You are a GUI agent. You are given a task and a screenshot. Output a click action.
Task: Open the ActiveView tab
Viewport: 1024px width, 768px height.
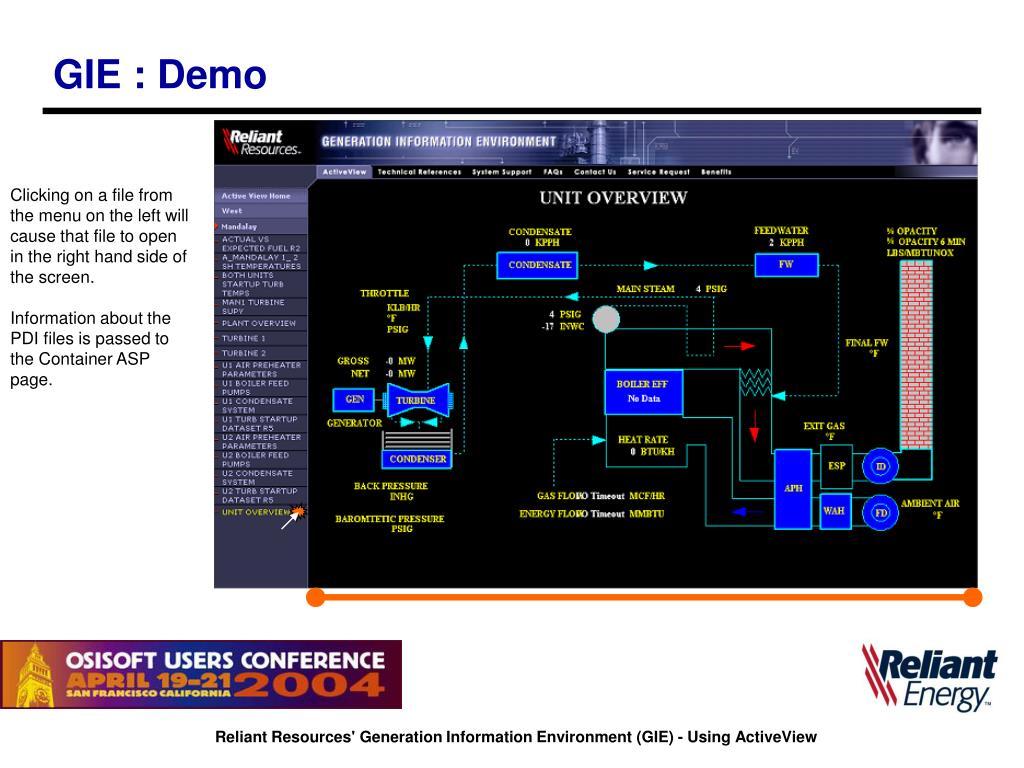344,172
